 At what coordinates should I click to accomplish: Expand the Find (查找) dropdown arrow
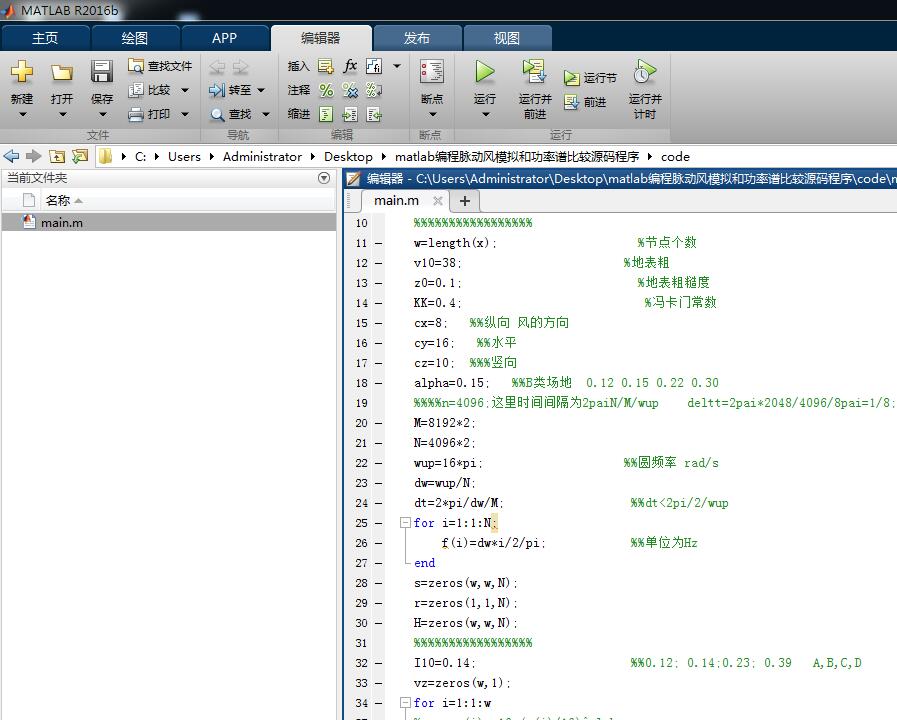click(x=265, y=114)
